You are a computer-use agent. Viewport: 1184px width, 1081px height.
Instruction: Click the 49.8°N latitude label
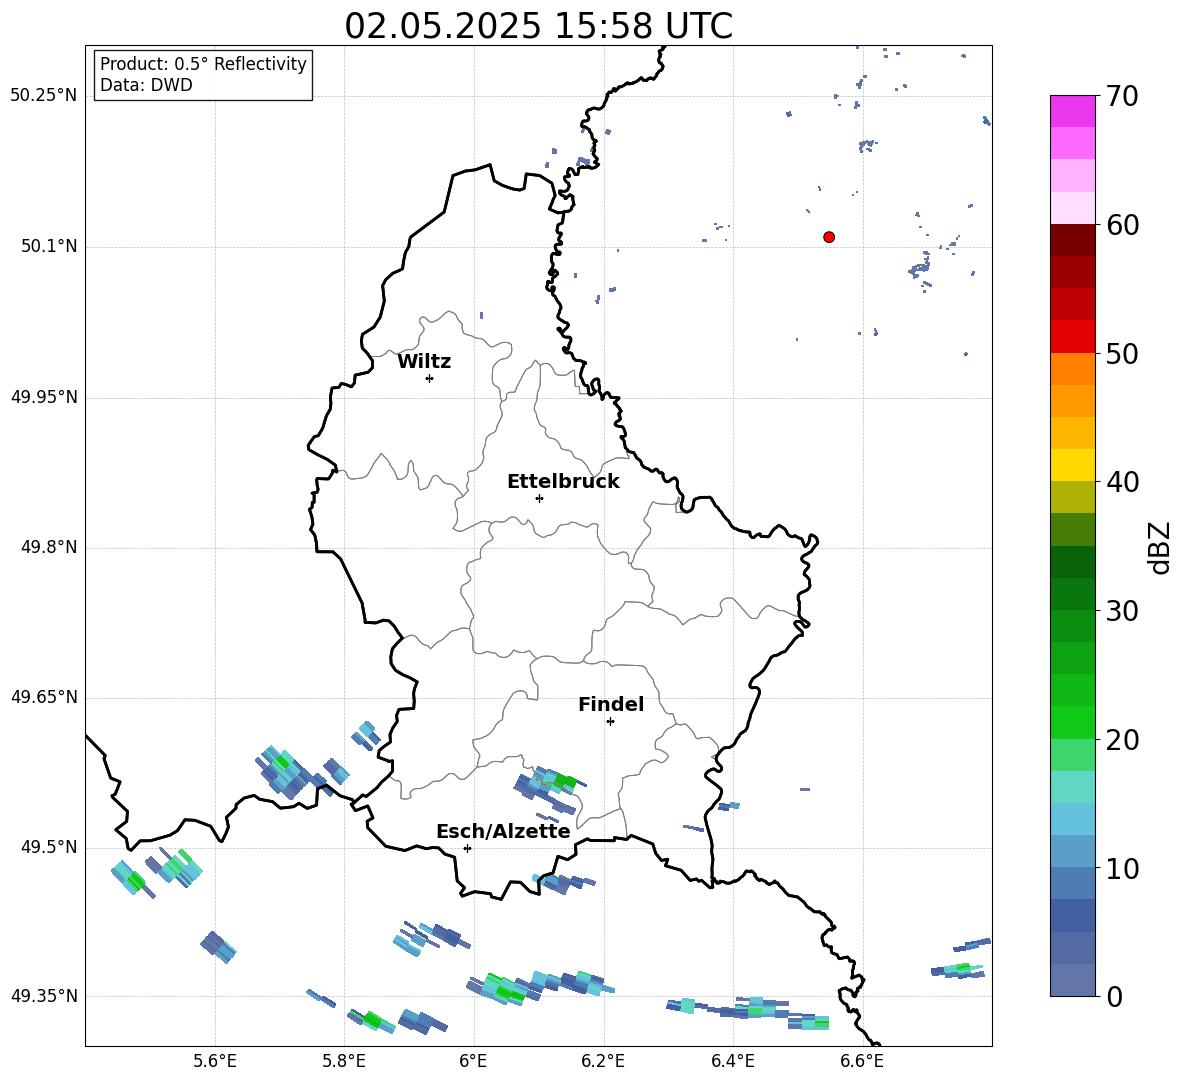pyautogui.click(x=49, y=547)
